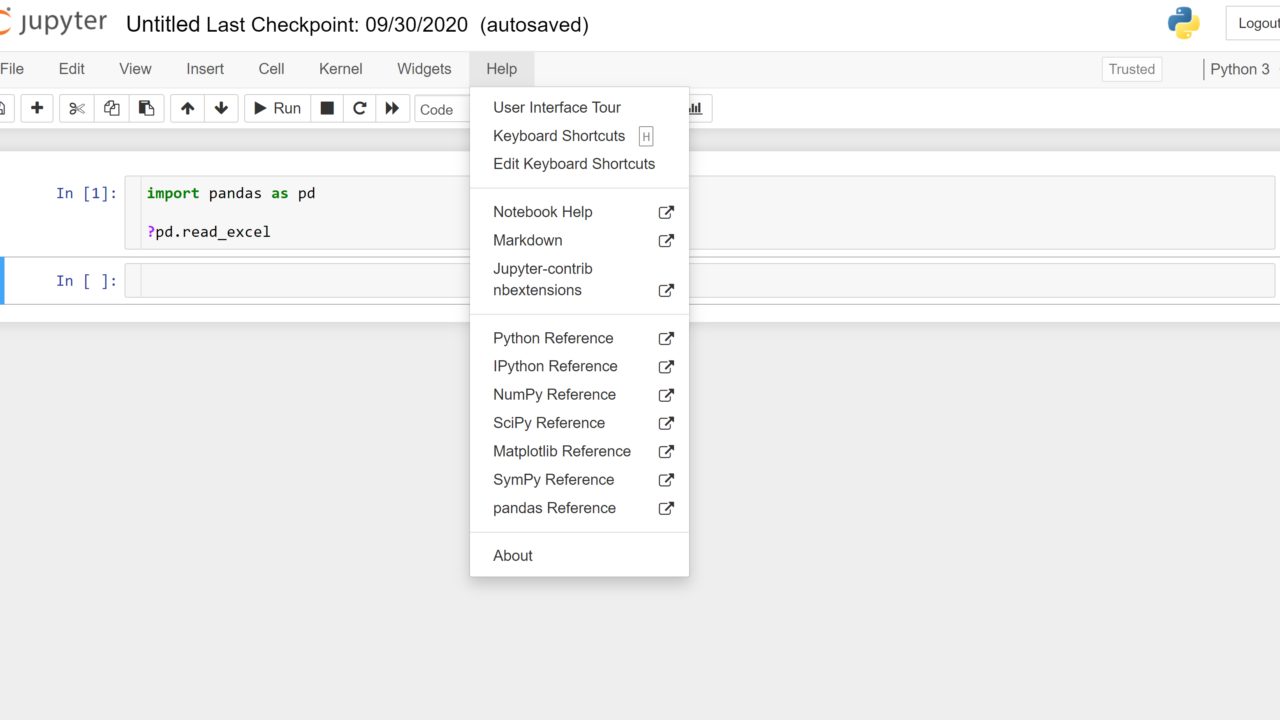The width and height of the screenshot is (1280, 720).
Task: Click the Last Checkpoint date text
Action: coord(337,25)
